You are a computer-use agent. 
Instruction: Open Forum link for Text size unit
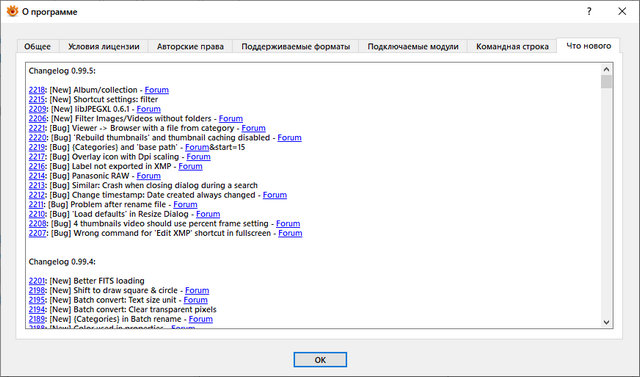(x=196, y=300)
